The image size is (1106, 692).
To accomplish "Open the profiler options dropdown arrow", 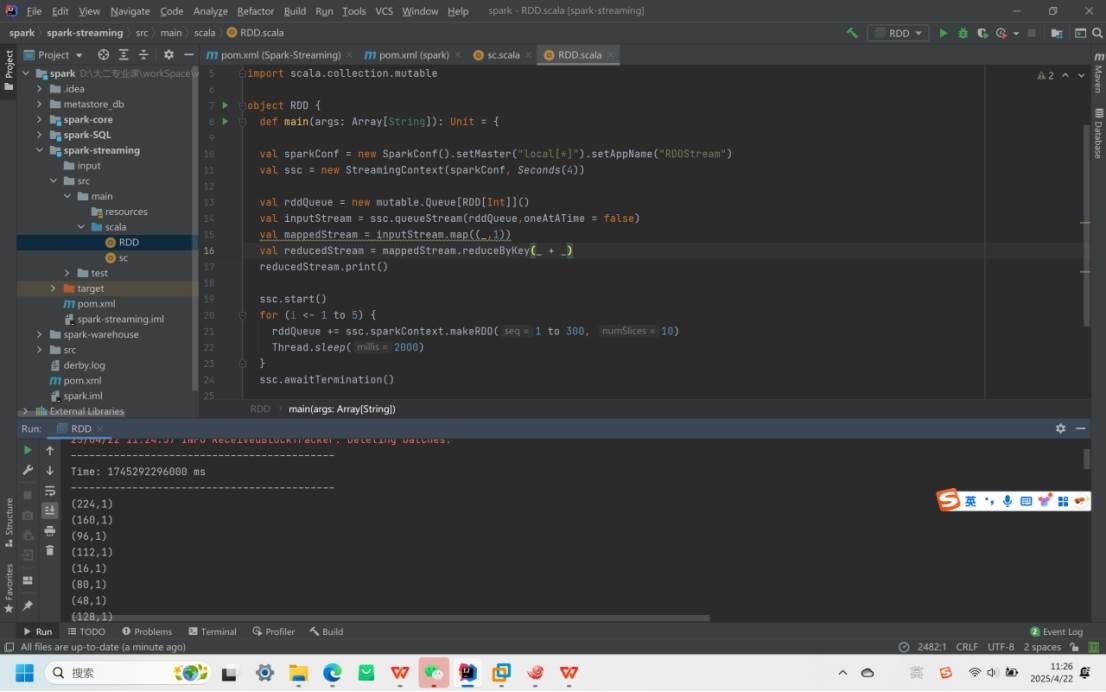I will (x=1016, y=33).
